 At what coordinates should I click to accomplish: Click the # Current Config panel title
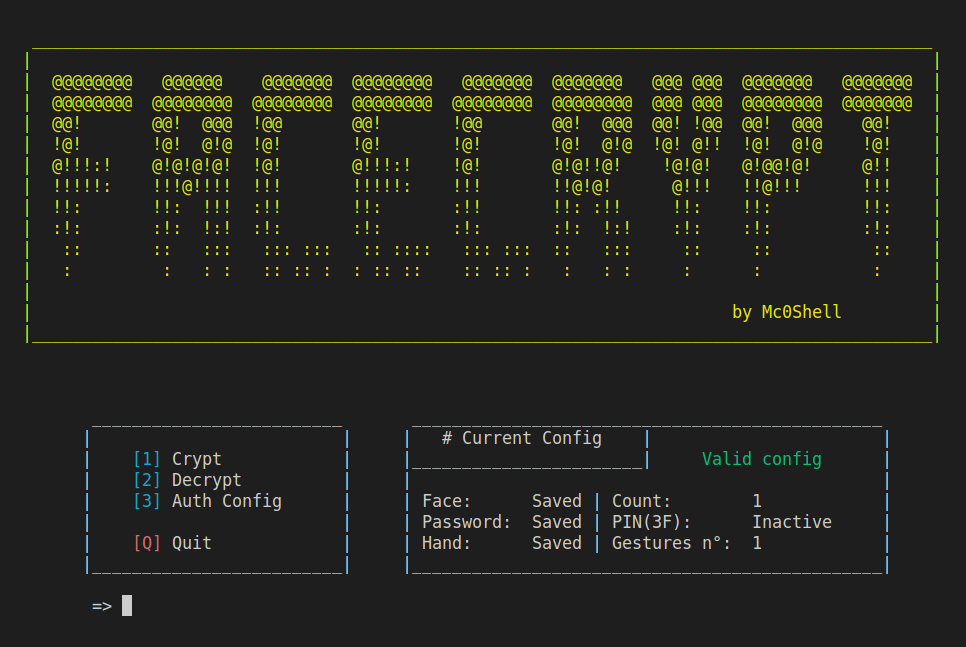click(x=522, y=437)
